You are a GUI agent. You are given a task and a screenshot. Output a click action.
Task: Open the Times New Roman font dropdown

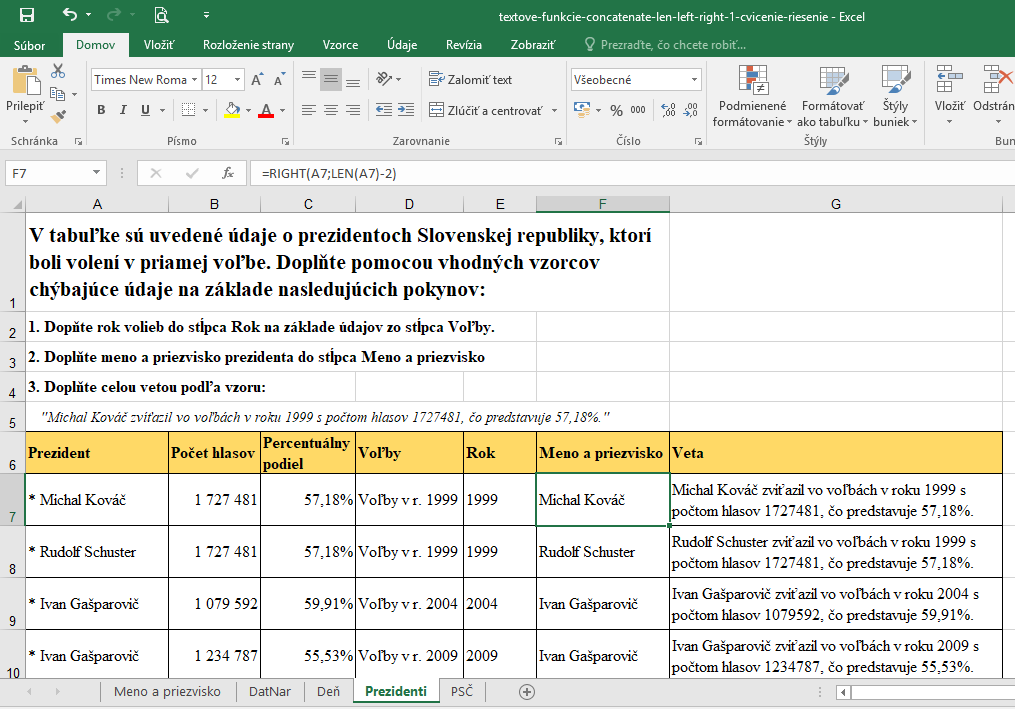[193, 80]
